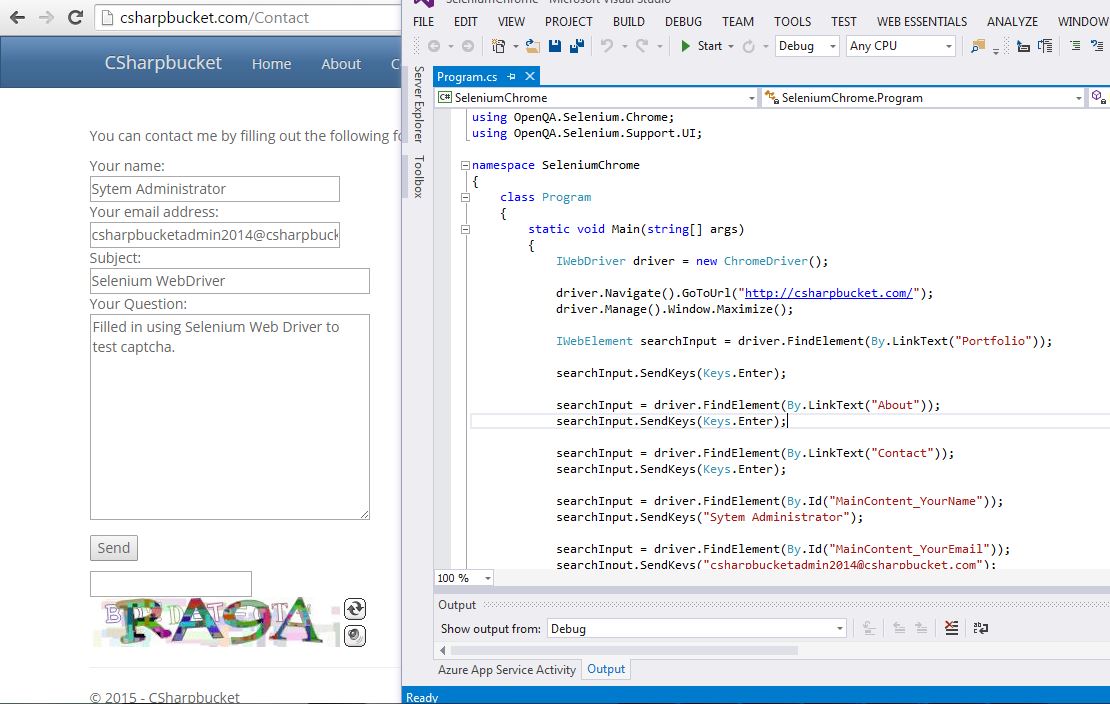Open the SeleniumChrome project navigation dropdown
This screenshot has width=1110, height=704.
click(597, 98)
